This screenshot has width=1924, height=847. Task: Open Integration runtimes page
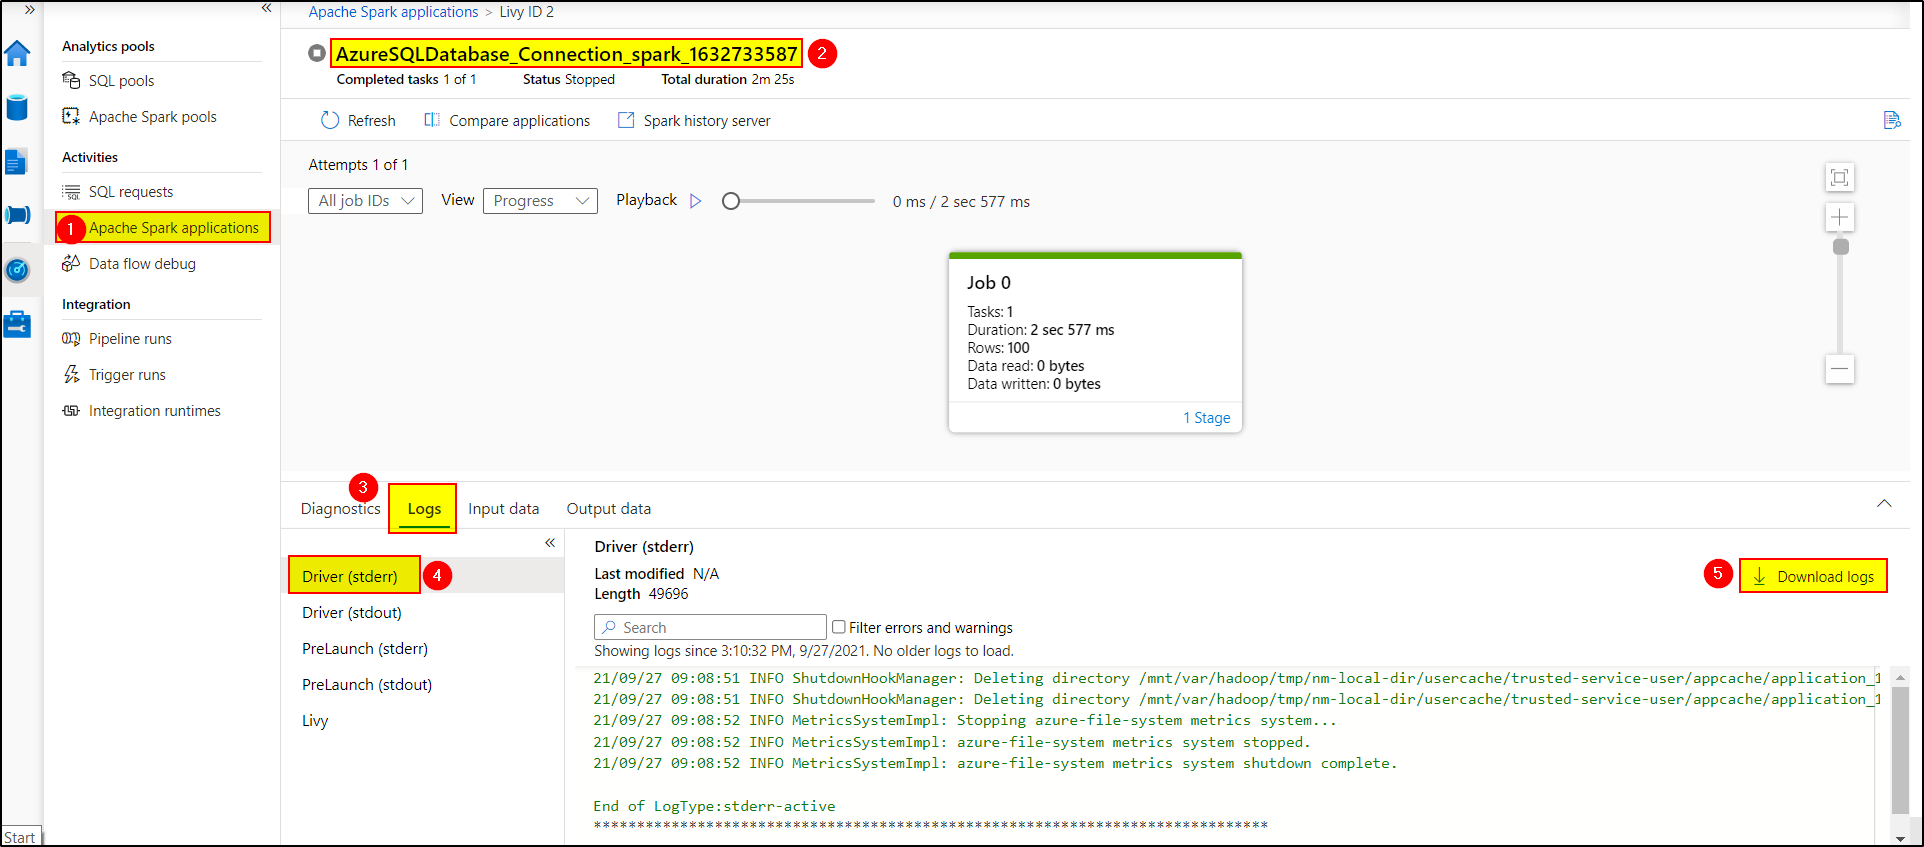click(154, 410)
